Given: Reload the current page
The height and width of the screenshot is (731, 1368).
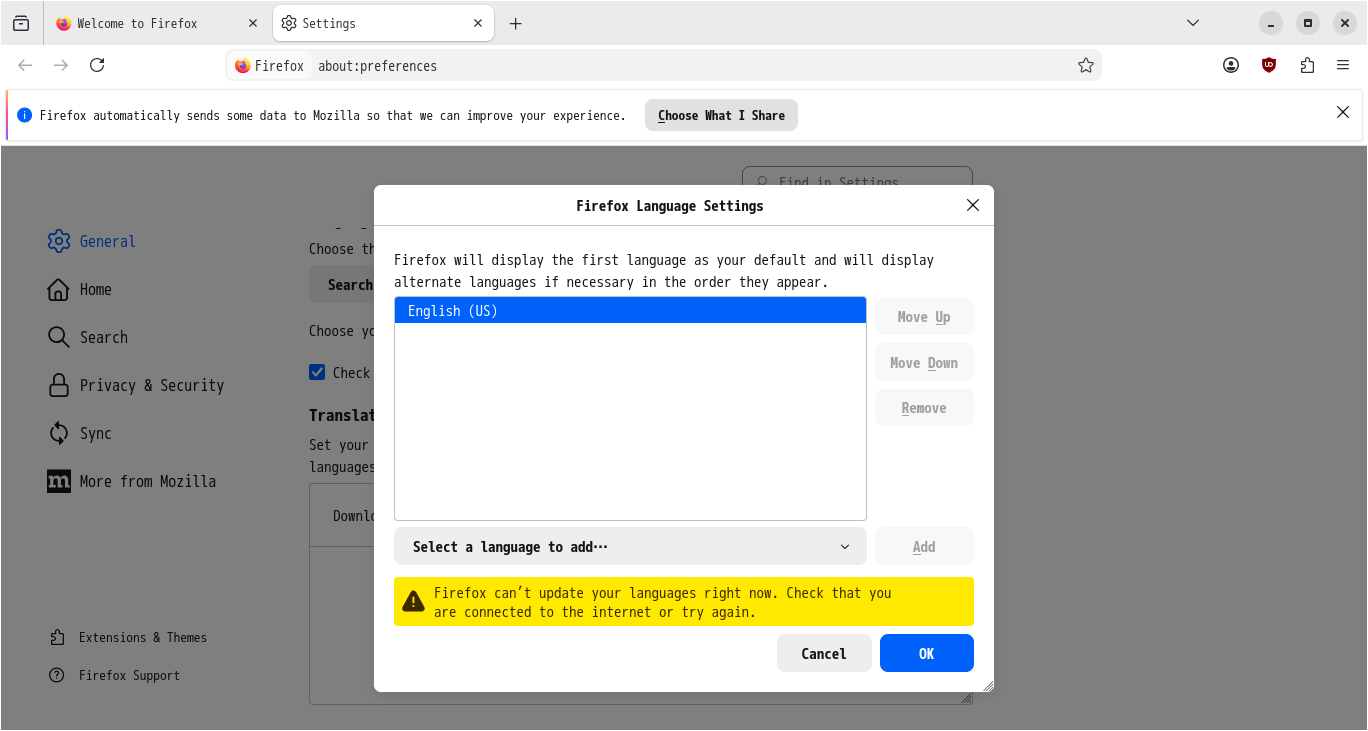Looking at the screenshot, I should tap(97, 65).
